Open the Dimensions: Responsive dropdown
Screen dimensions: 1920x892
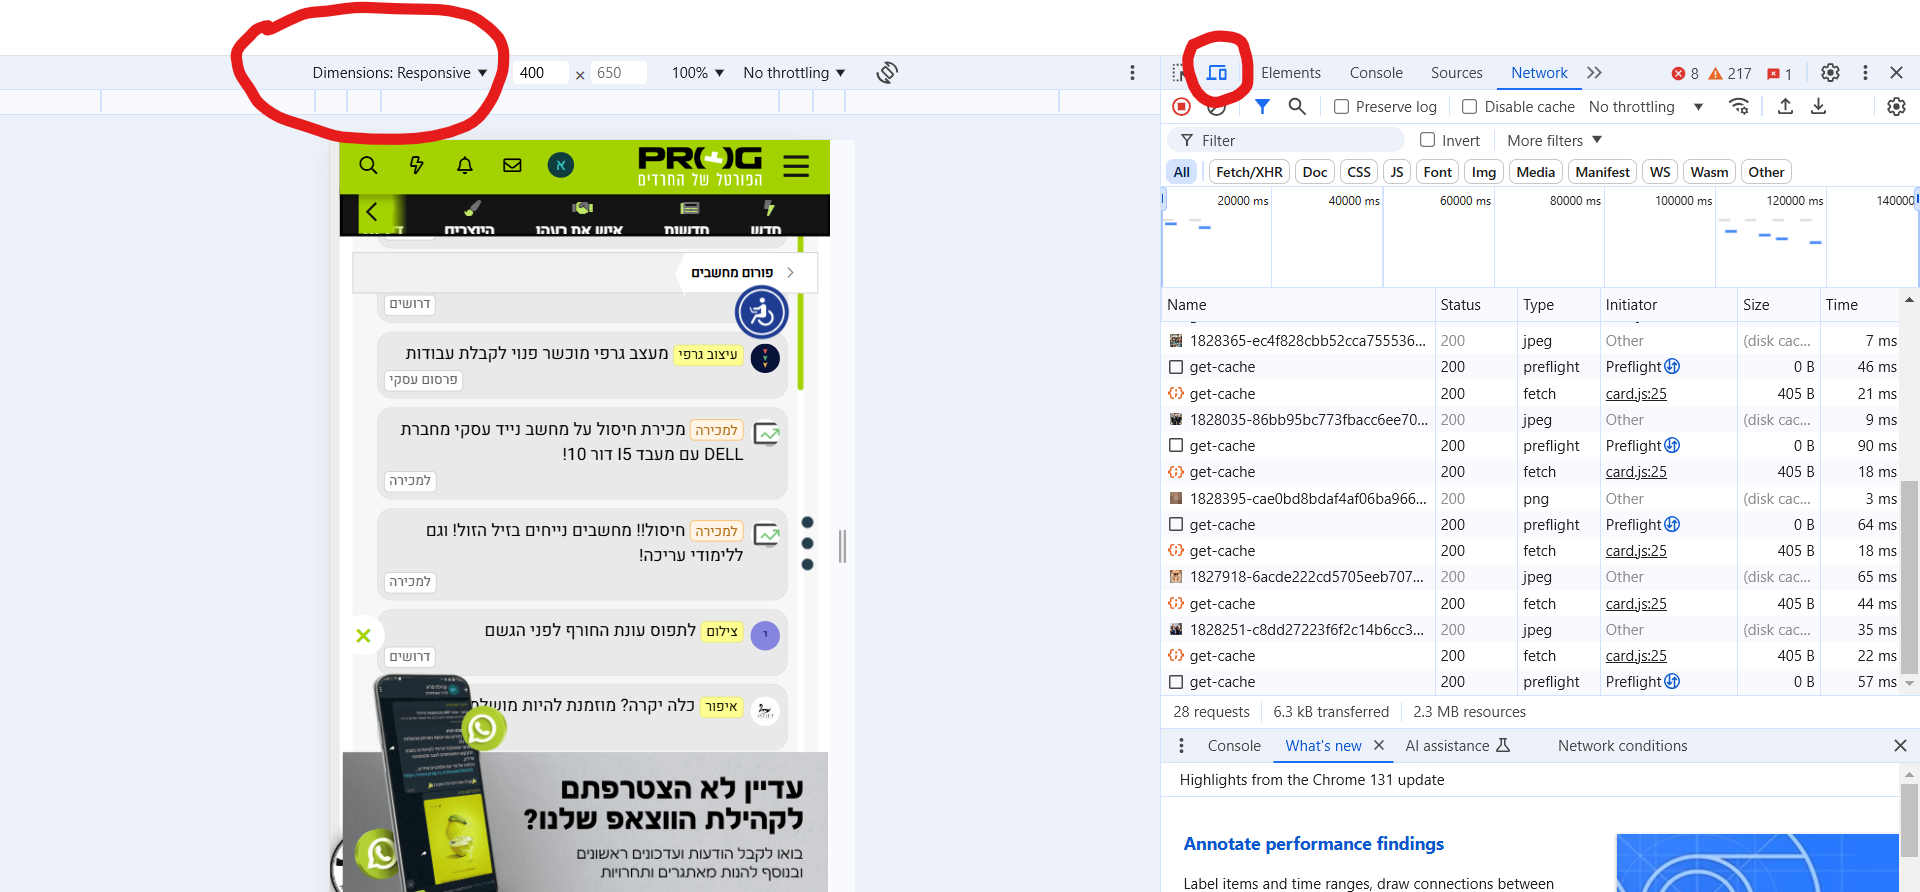pyautogui.click(x=400, y=73)
